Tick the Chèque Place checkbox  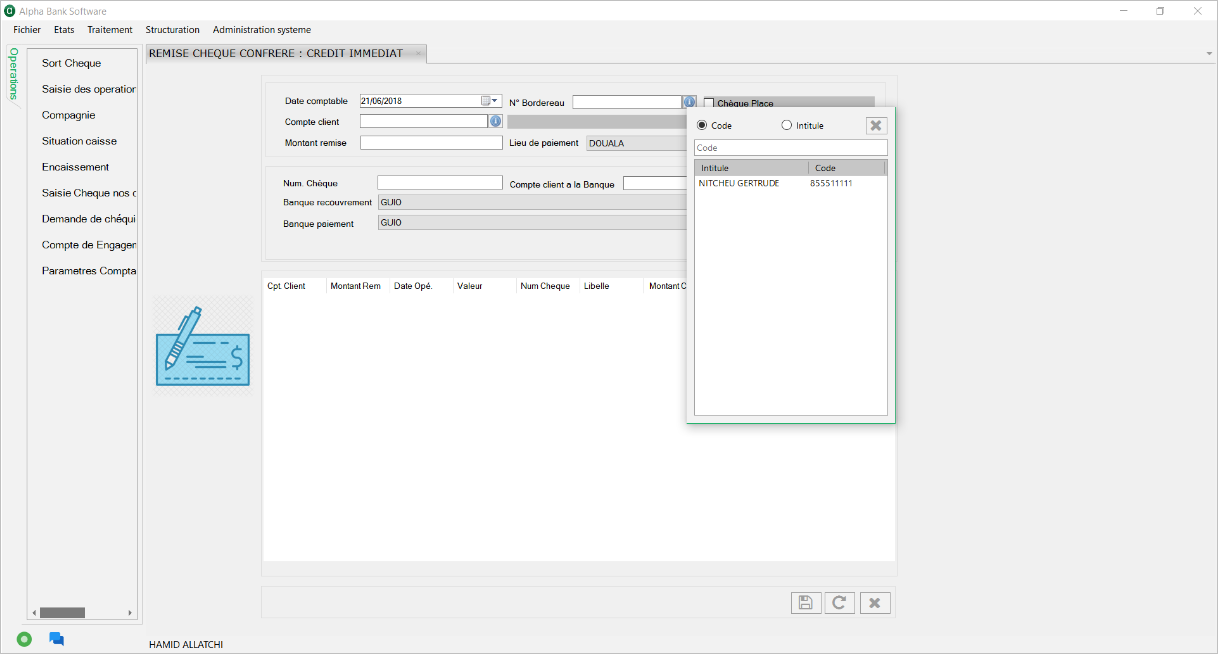coord(709,103)
